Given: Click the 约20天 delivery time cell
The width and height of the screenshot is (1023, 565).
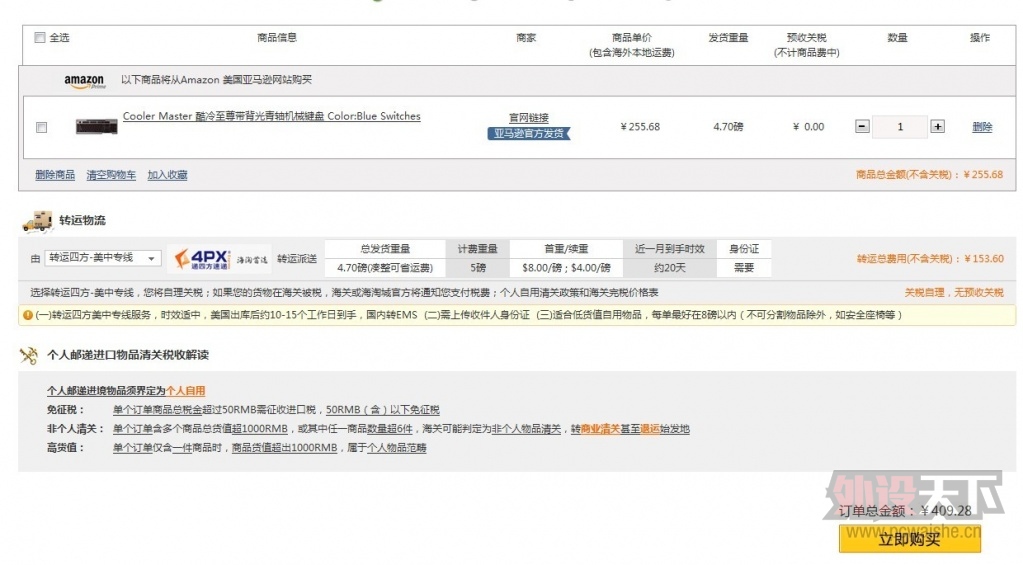Looking at the screenshot, I should click(x=669, y=267).
